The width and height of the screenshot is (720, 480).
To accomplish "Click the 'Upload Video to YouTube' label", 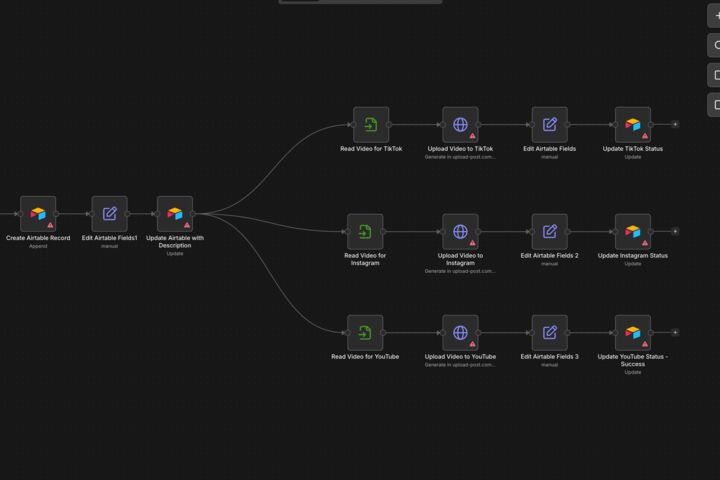I will point(460,357).
